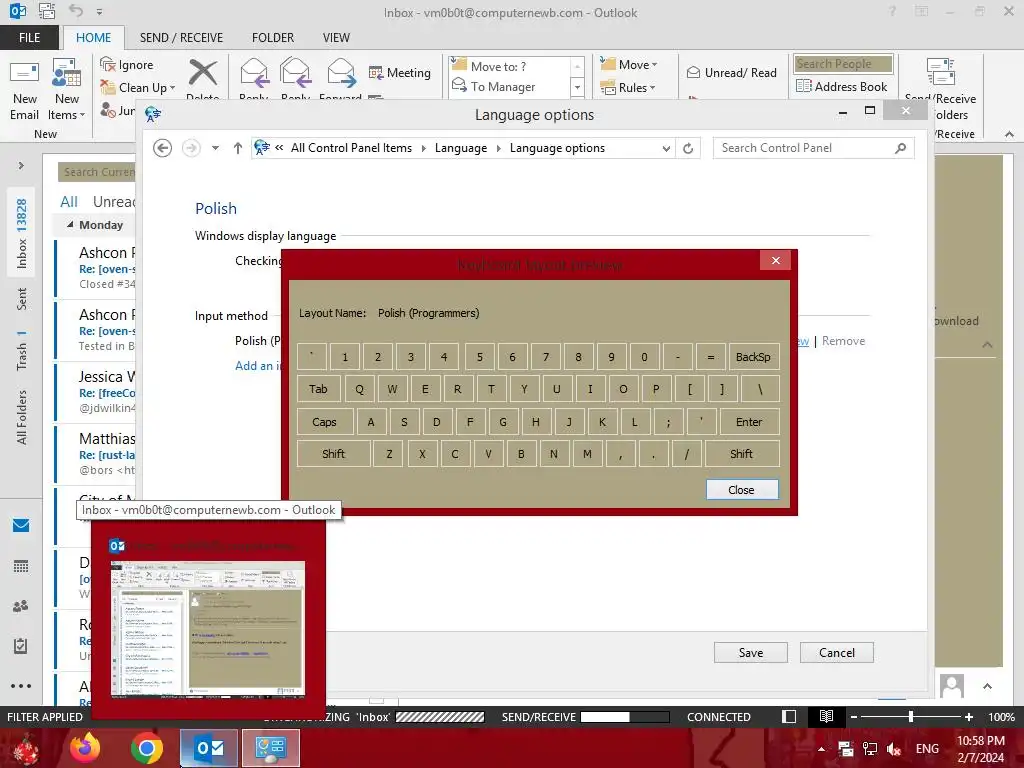1024x768 pixels.
Task: Click All Control Panel Items breadcrumb
Action: pos(351,148)
